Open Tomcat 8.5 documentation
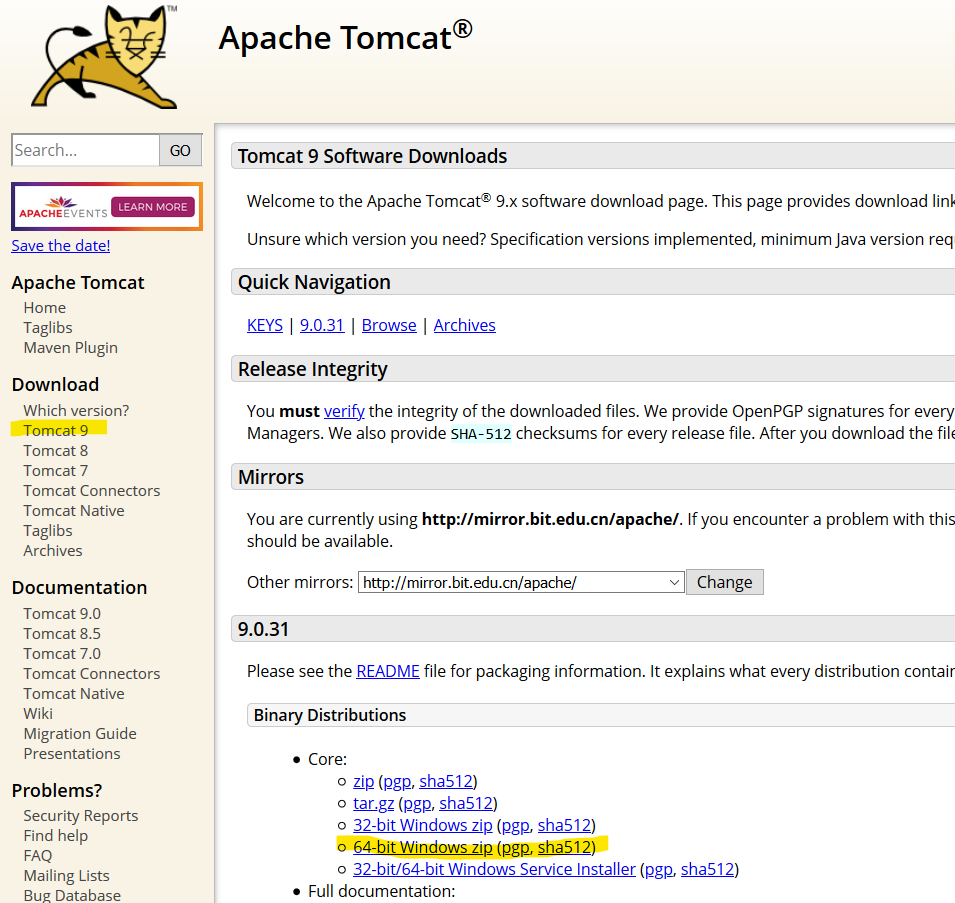Viewport: 955px width, 903px height. point(62,634)
